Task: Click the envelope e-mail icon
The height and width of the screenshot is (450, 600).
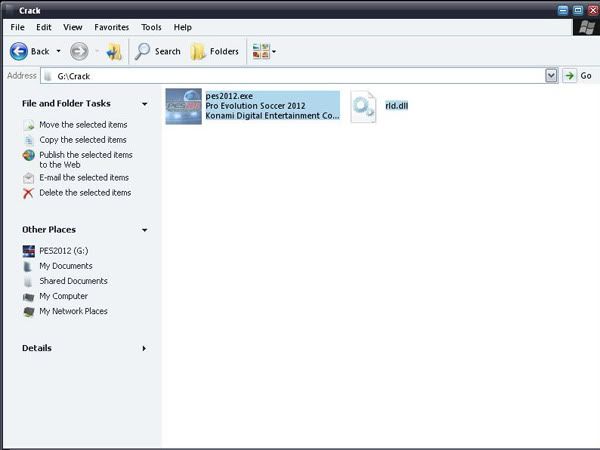Action: point(28,178)
